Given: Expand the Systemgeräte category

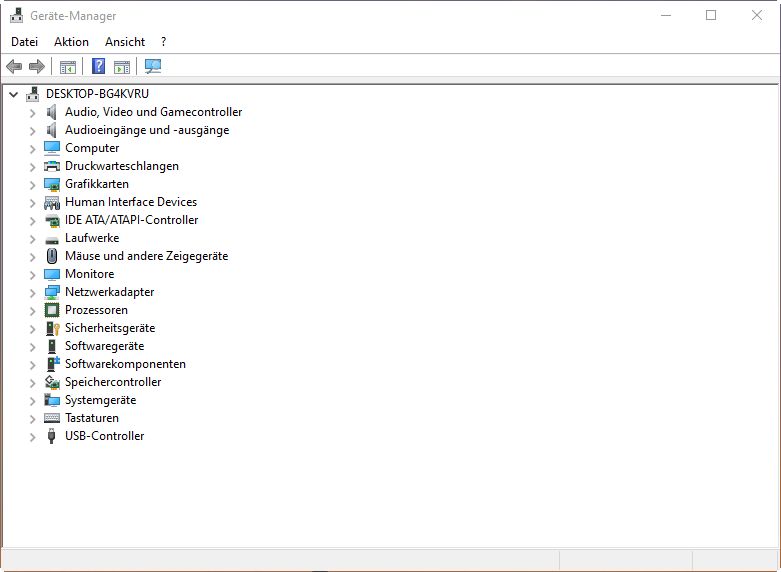Looking at the screenshot, I should 32,401.
